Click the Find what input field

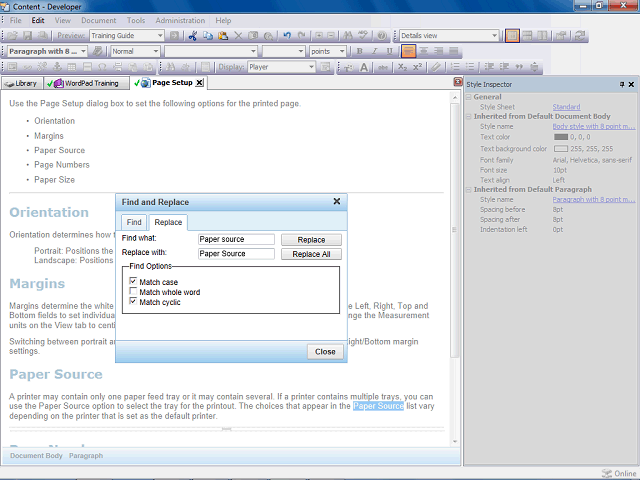click(236, 239)
